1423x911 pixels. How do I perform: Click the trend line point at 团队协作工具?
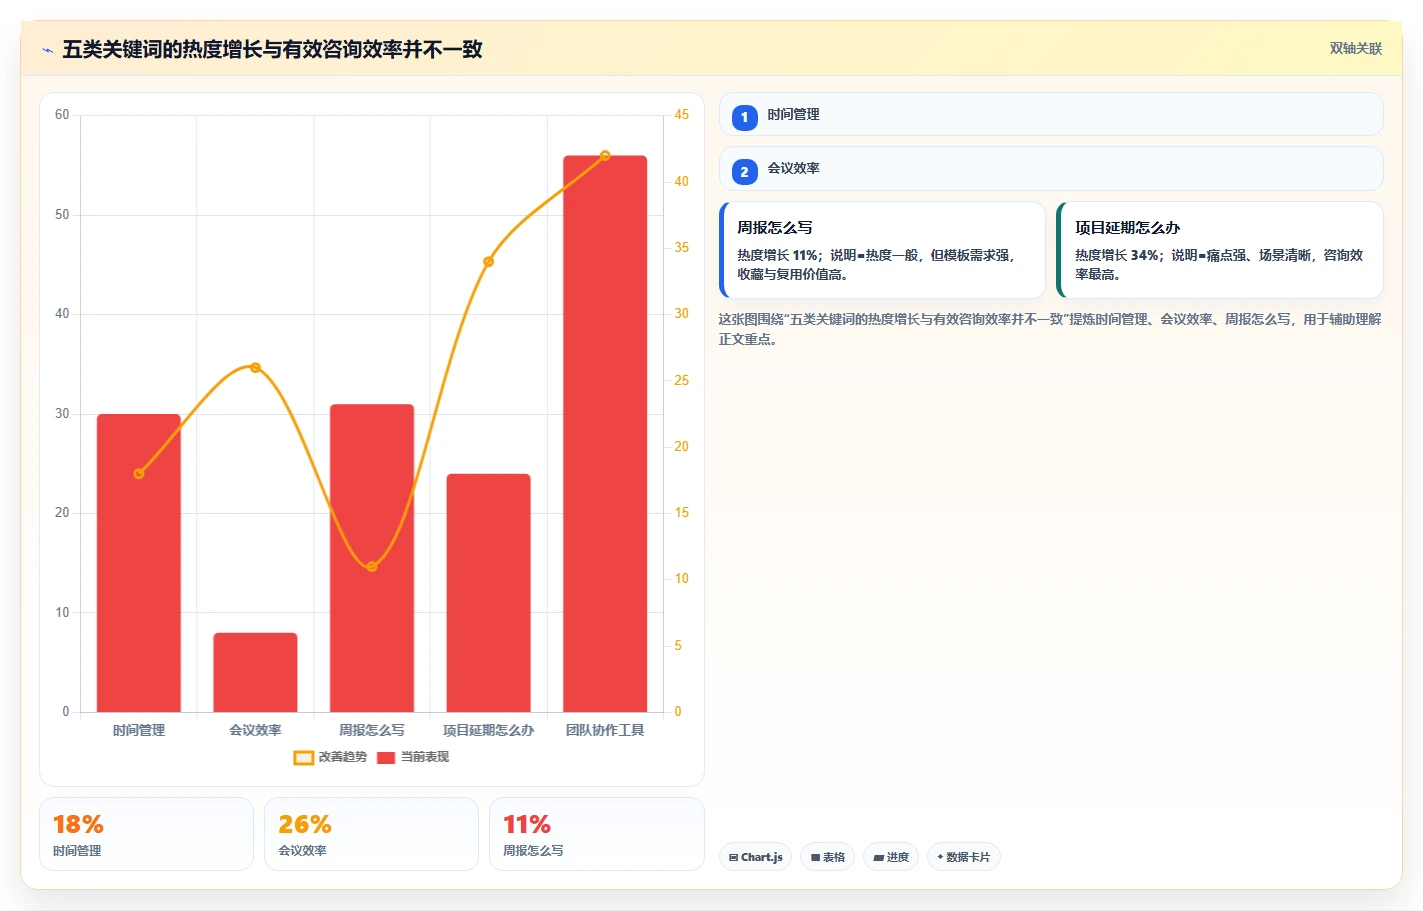605,156
